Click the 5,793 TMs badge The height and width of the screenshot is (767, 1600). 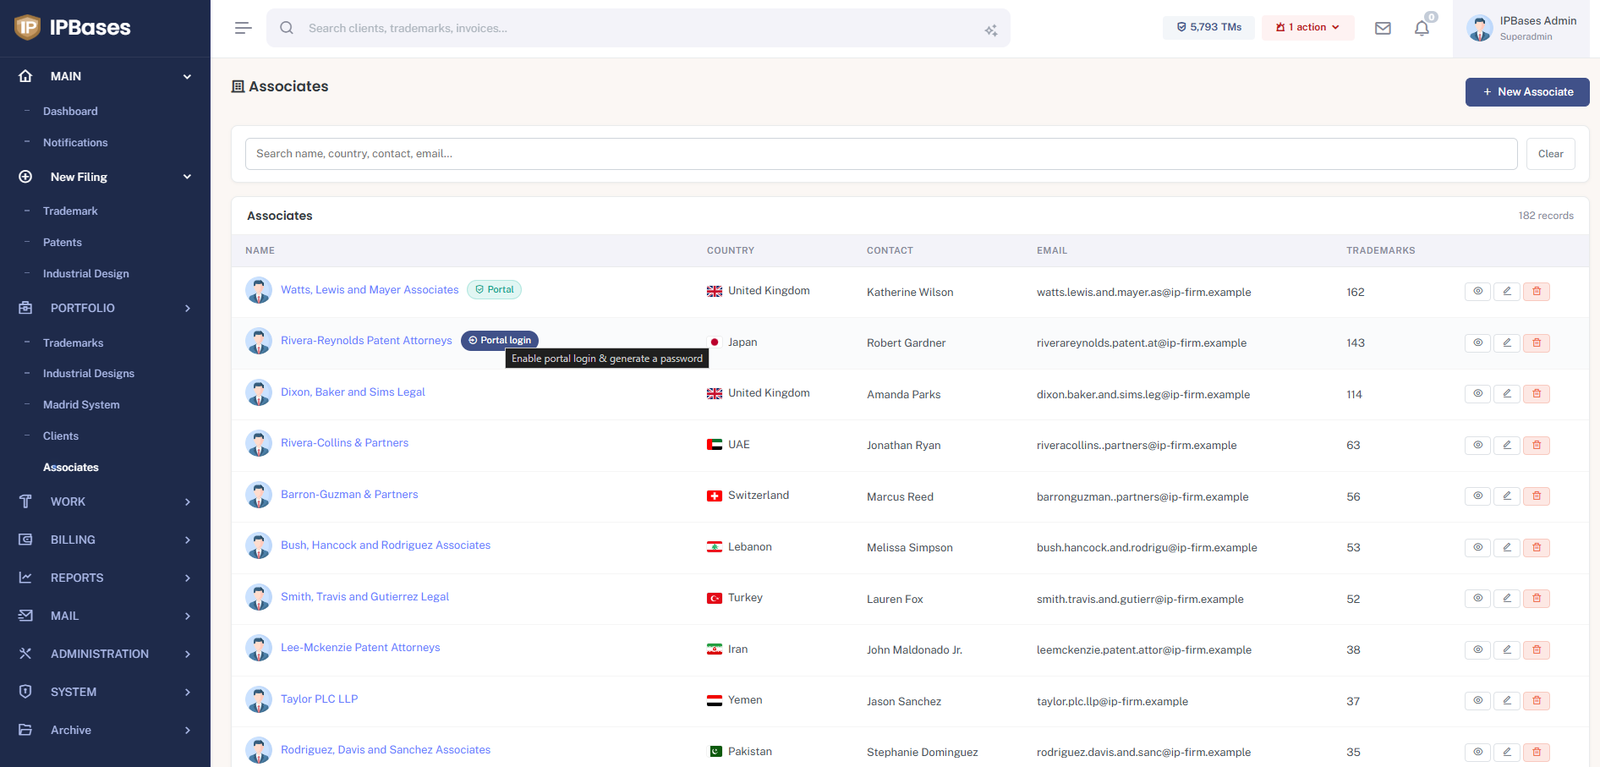[x=1208, y=28]
